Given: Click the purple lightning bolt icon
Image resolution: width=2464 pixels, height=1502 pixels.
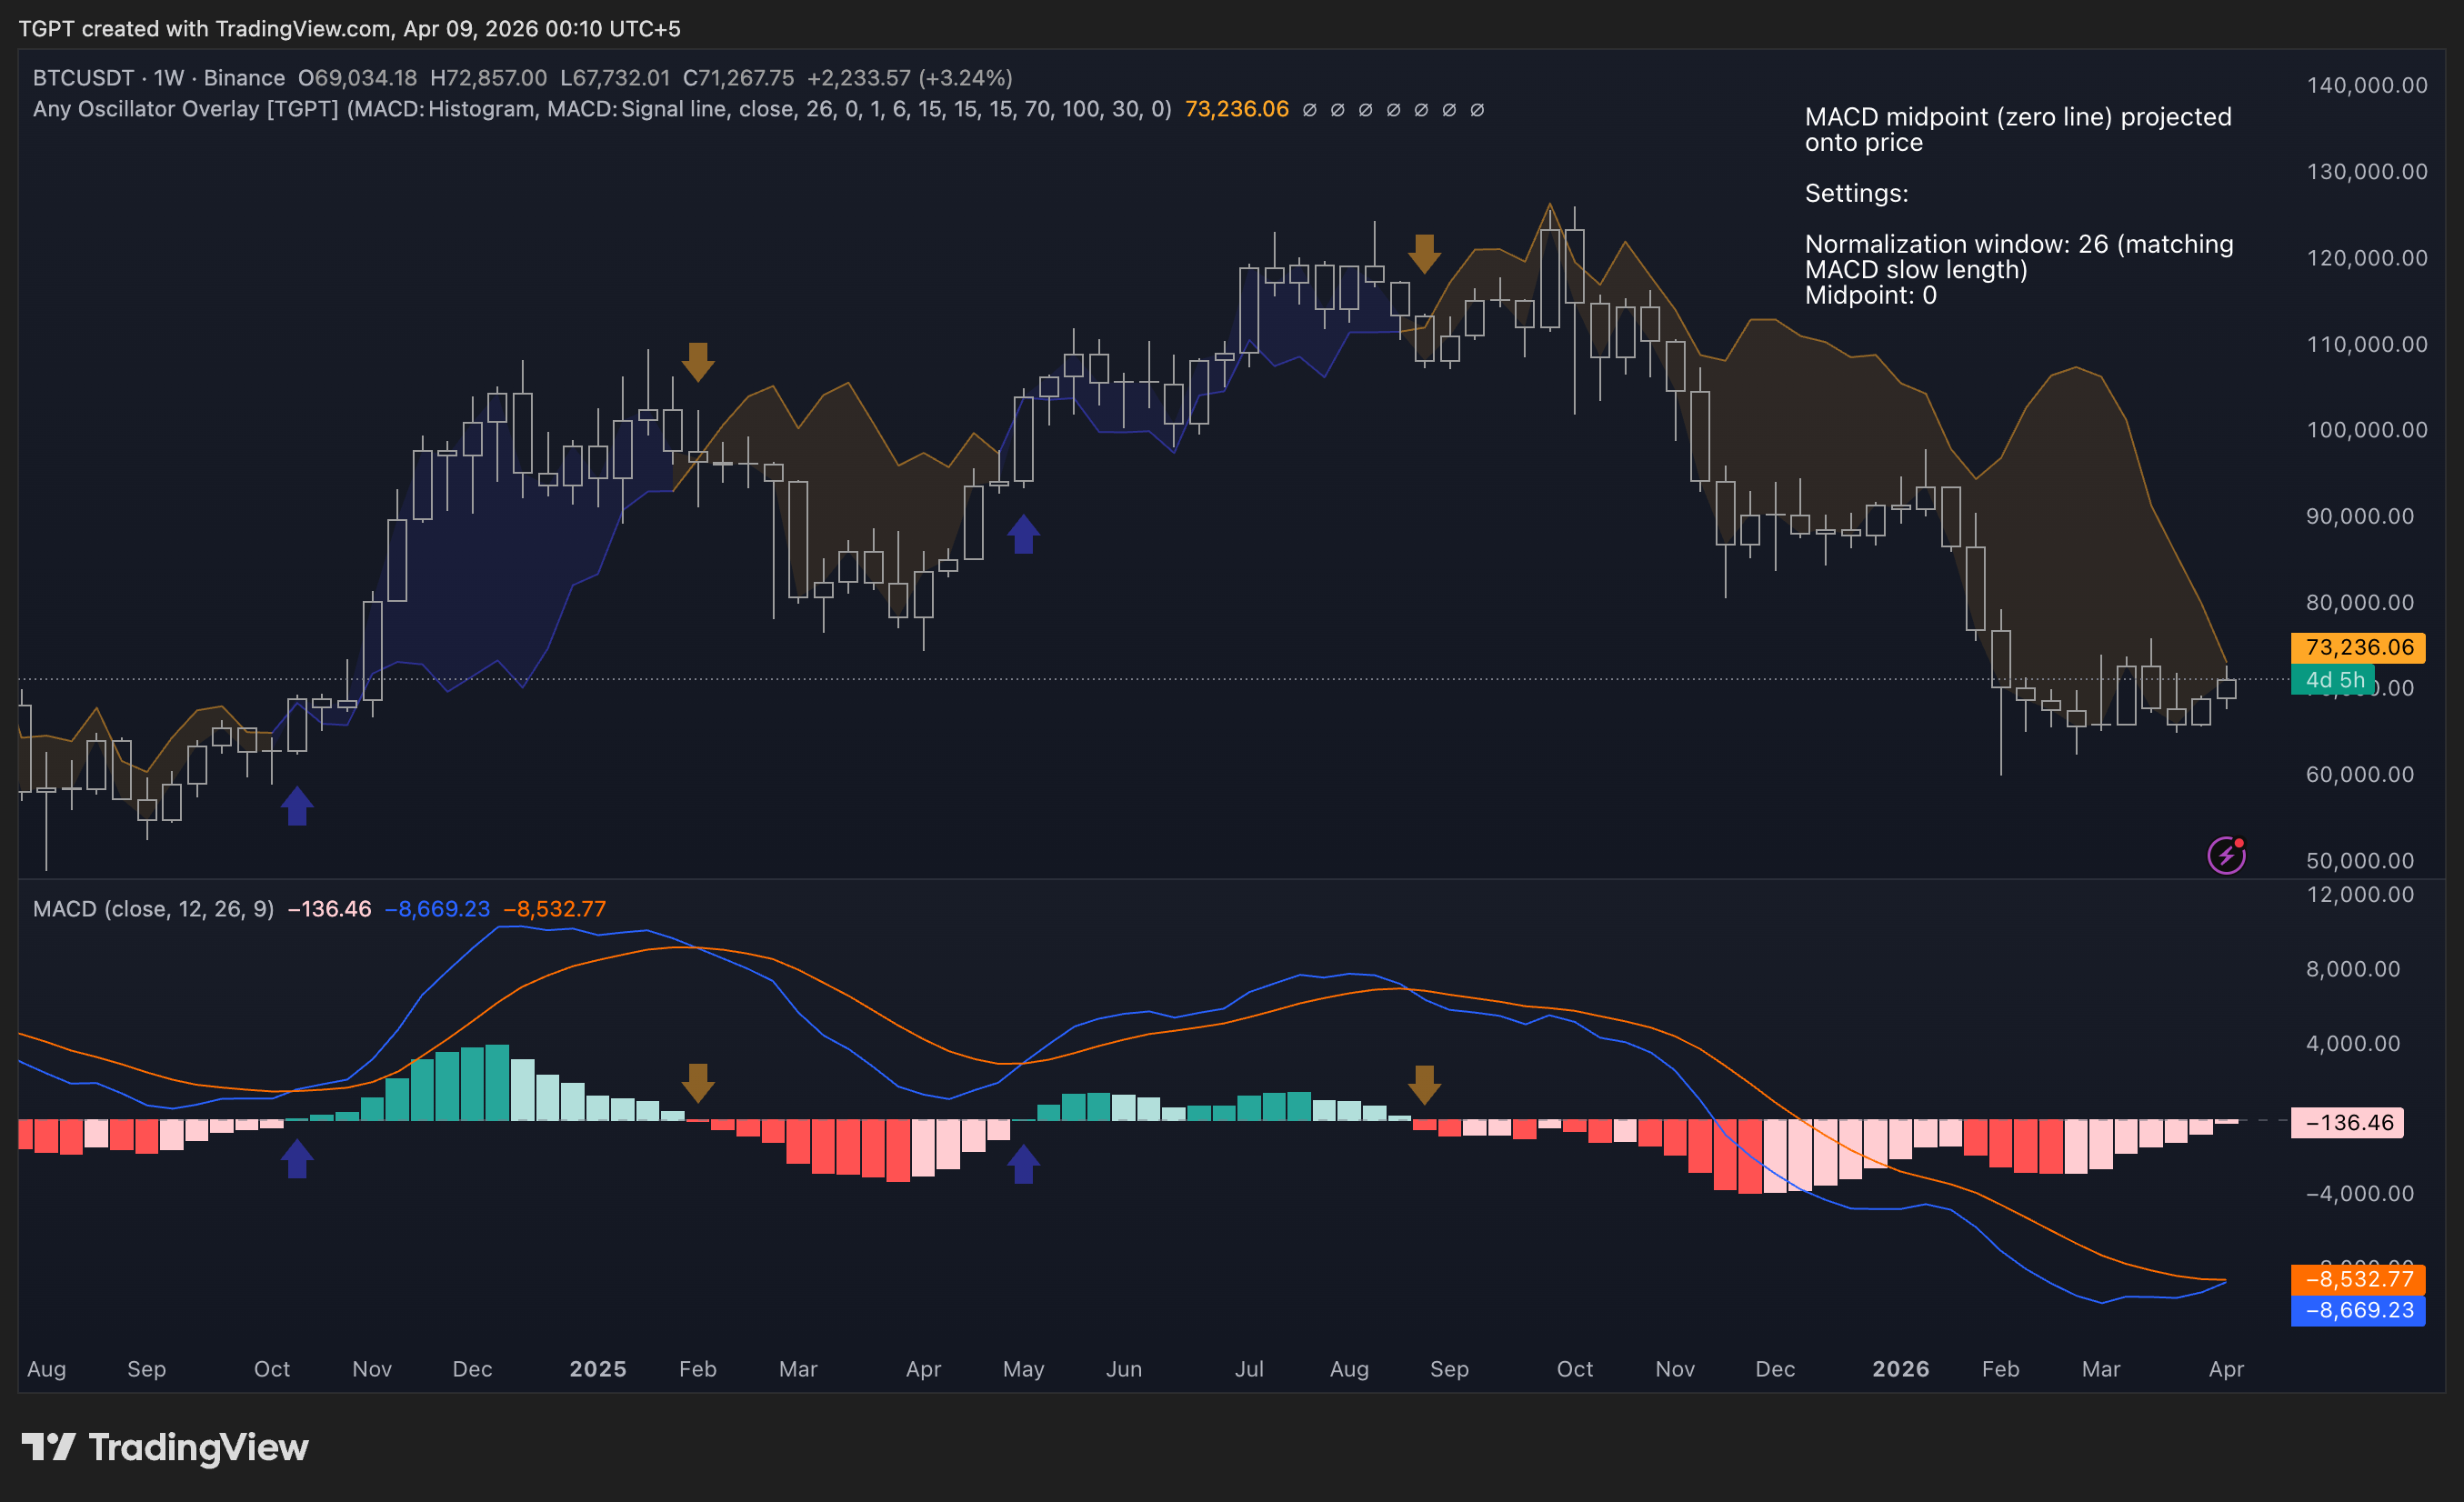Looking at the screenshot, I should pos(2226,855).
